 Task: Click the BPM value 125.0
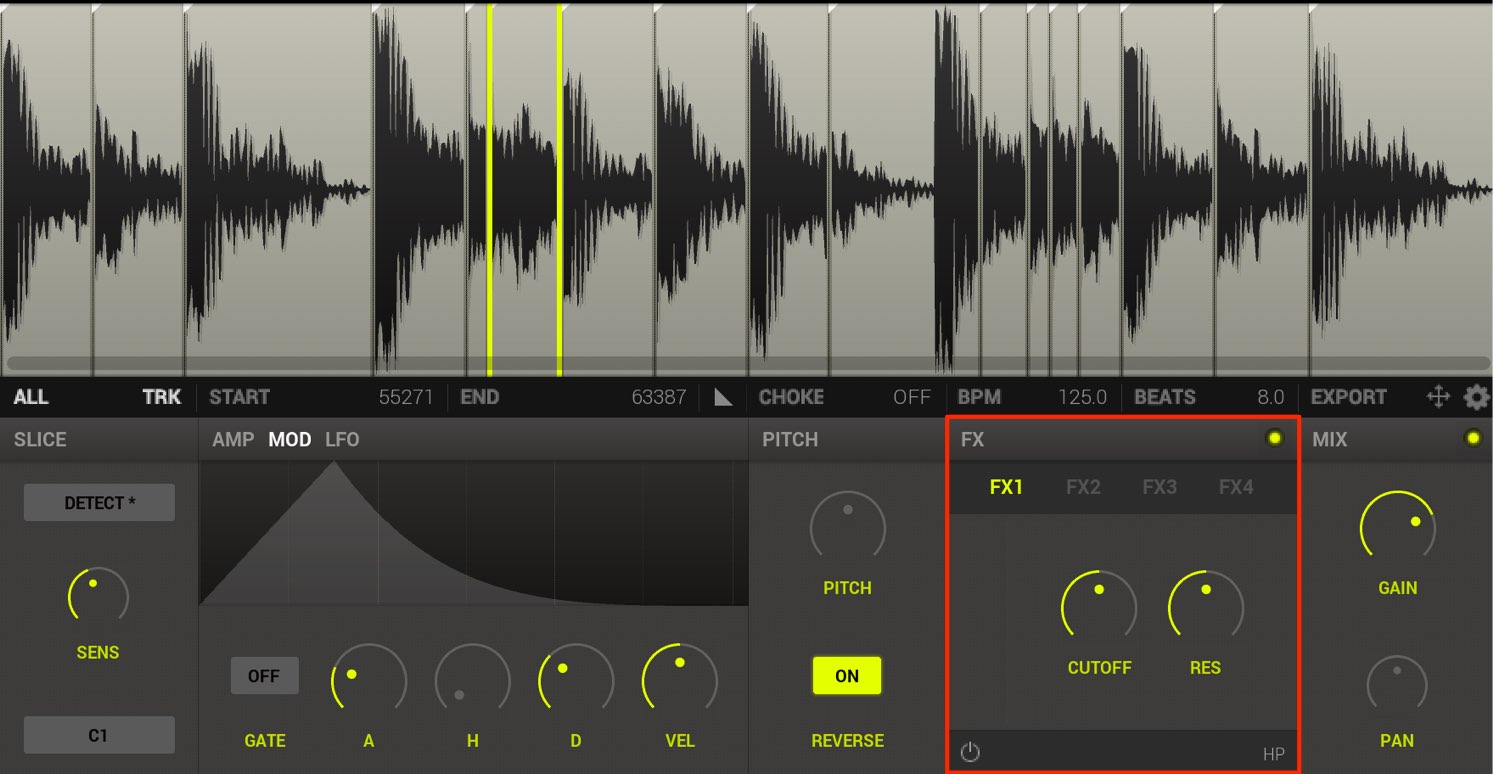(1082, 397)
